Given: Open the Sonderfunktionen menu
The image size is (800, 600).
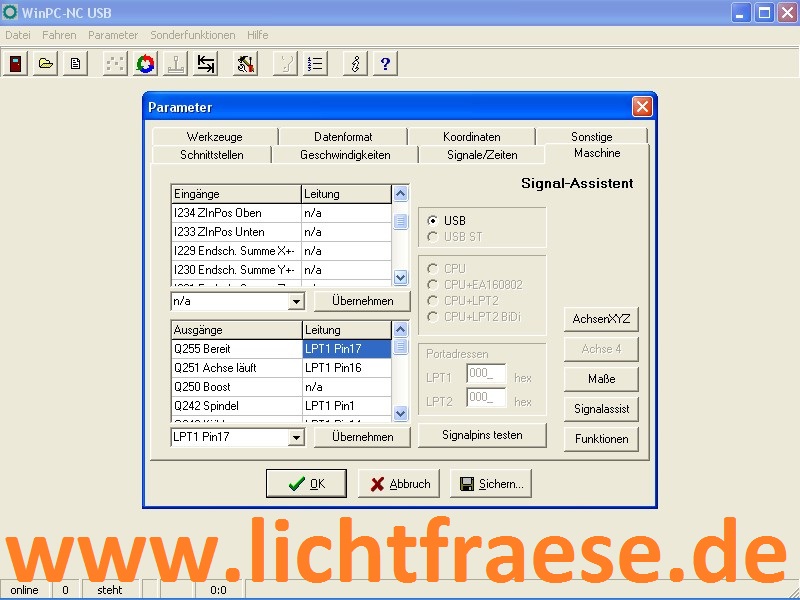Looking at the screenshot, I should (x=193, y=35).
